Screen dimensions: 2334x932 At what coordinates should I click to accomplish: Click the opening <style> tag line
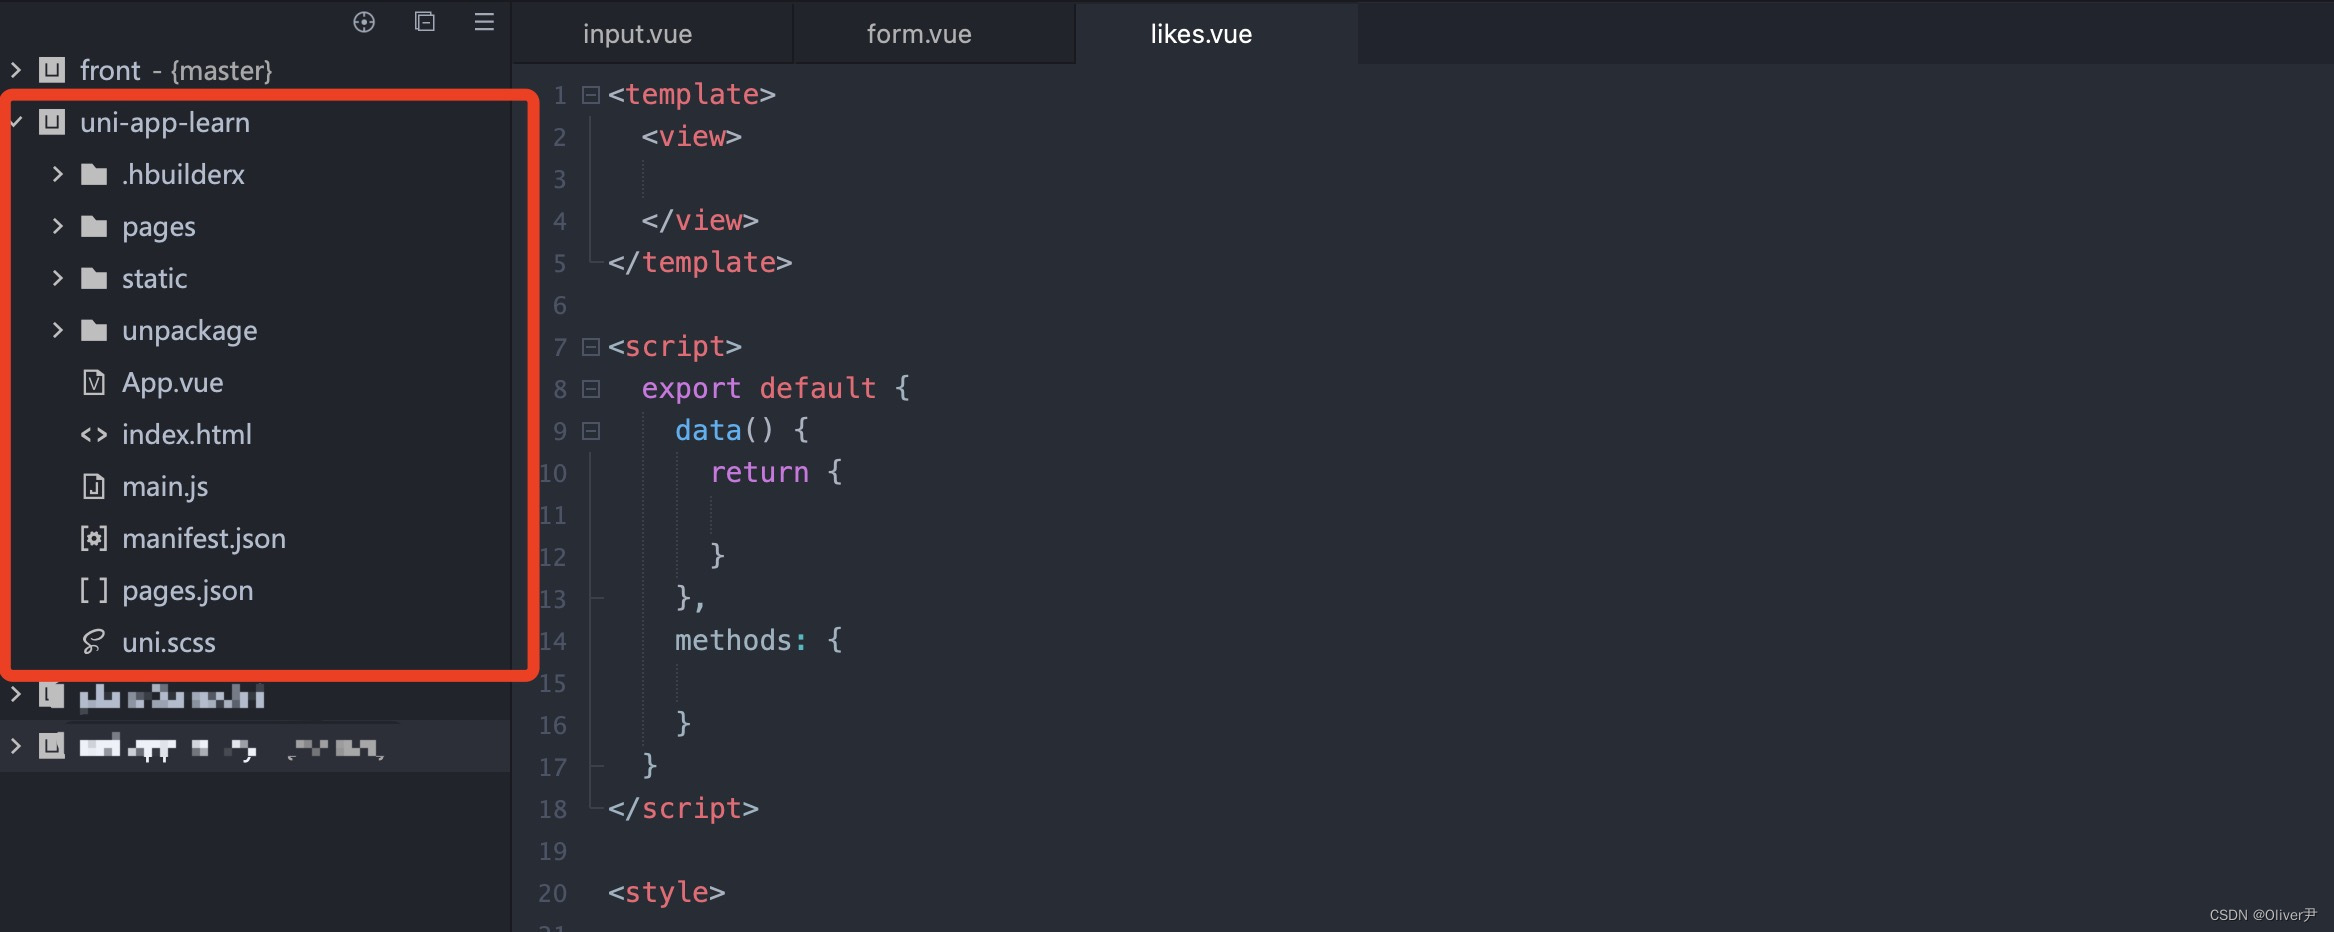pyautogui.click(x=667, y=892)
